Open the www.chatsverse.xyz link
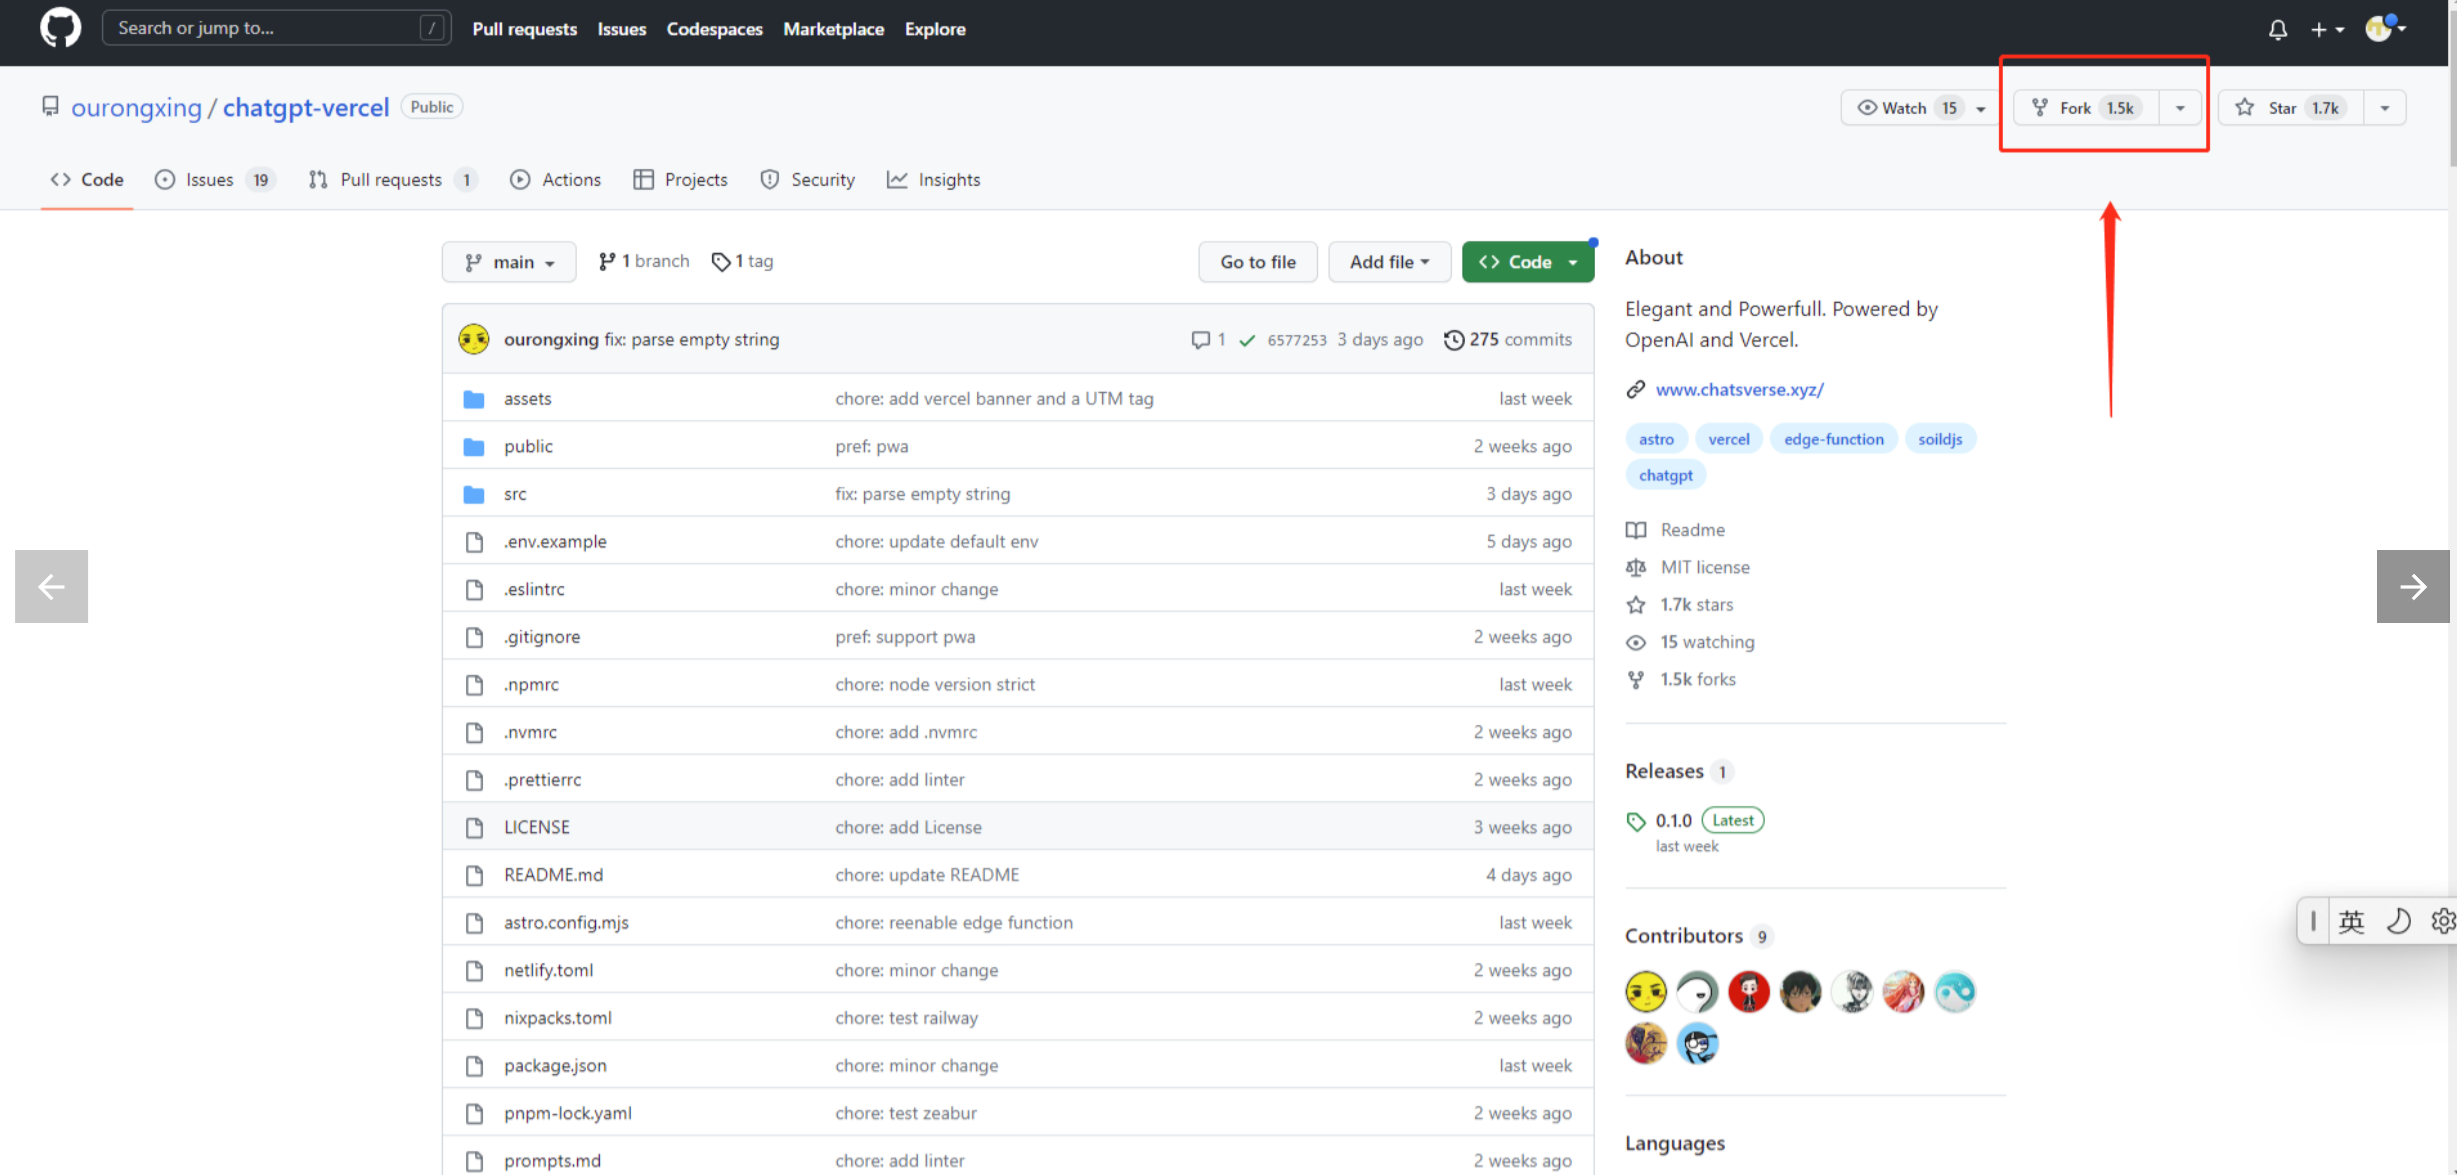The height and width of the screenshot is (1175, 2457). pyautogui.click(x=1739, y=390)
